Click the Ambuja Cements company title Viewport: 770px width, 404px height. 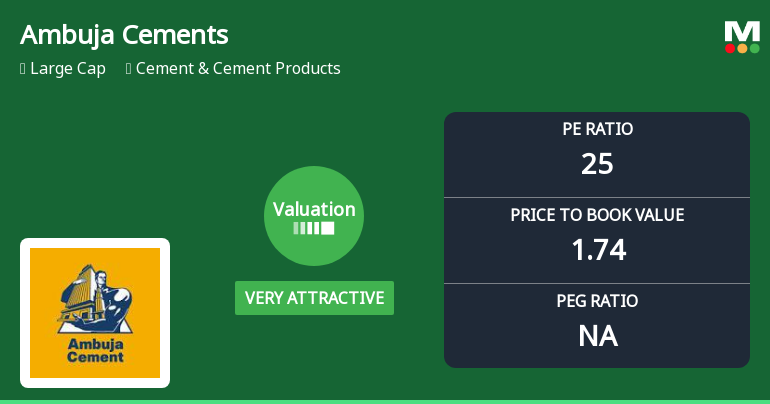point(124,35)
